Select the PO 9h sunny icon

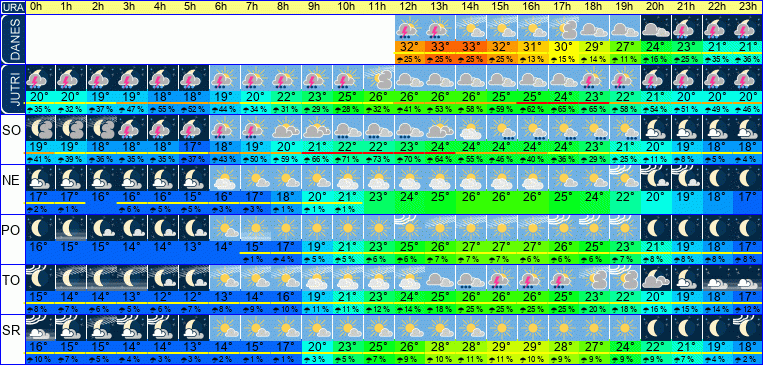point(317,228)
